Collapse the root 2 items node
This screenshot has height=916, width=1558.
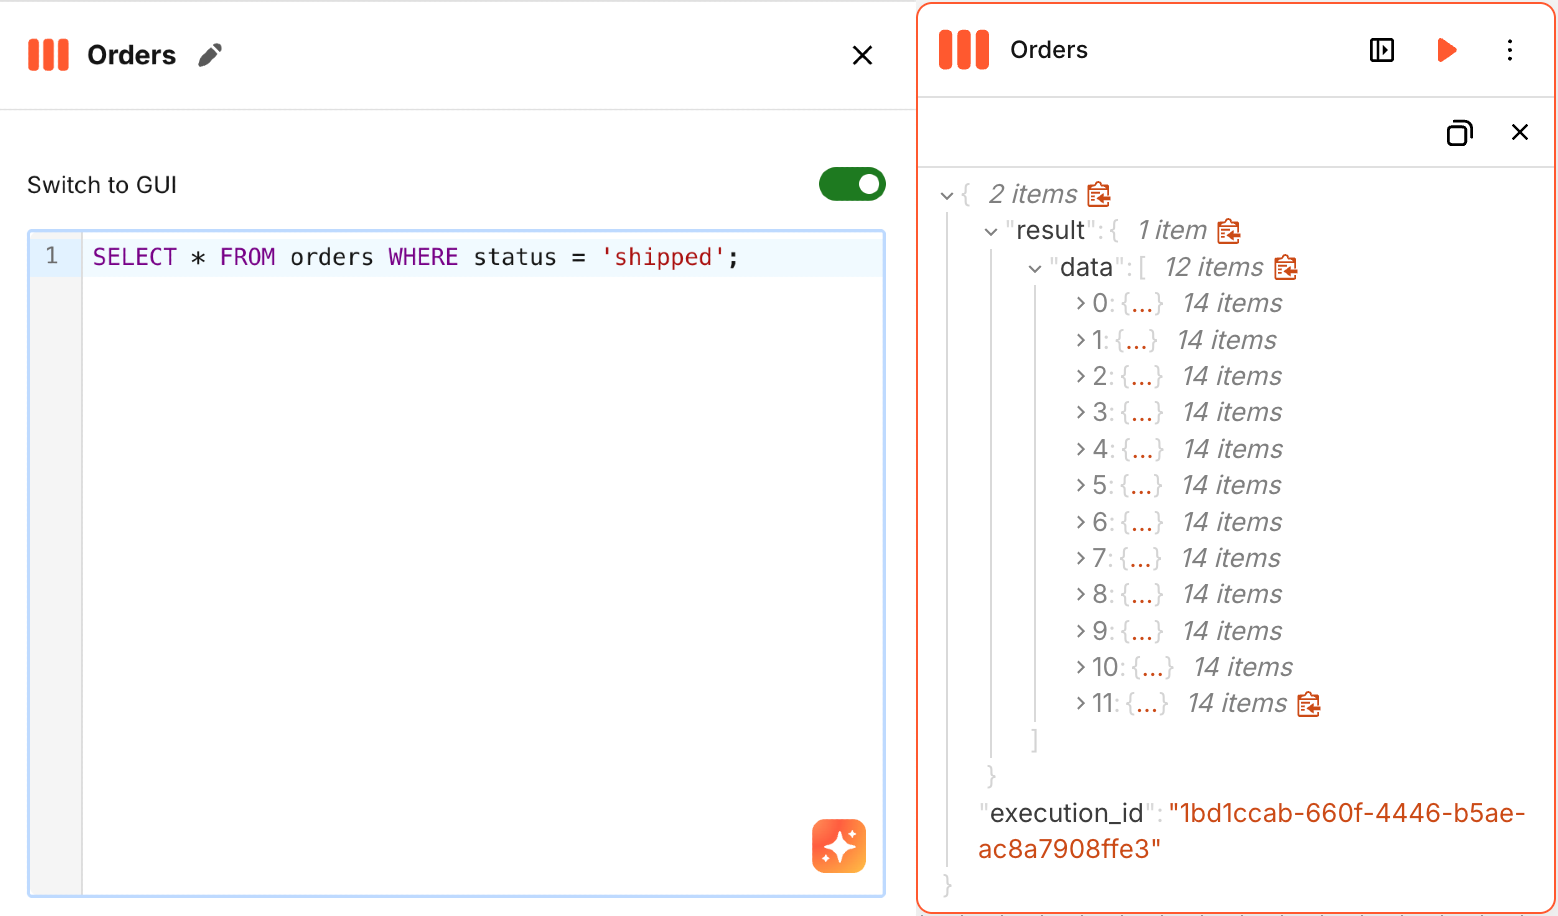click(x=947, y=195)
